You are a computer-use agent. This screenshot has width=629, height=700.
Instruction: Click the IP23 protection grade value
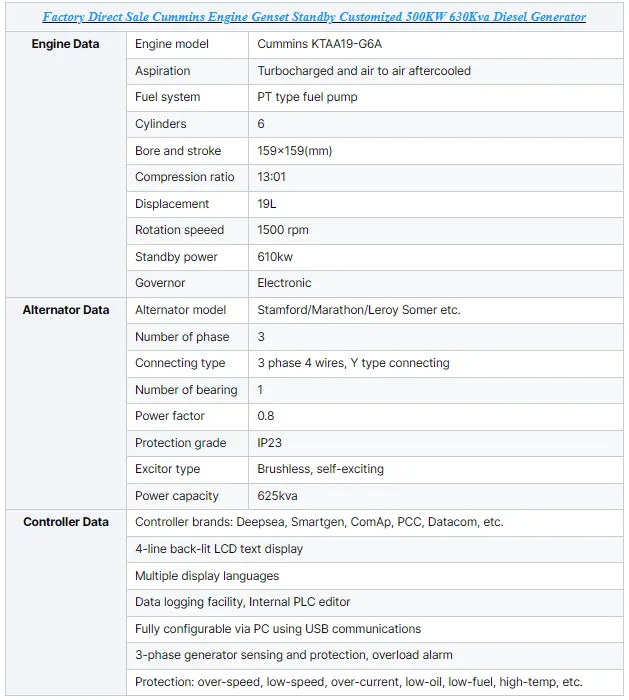tap(269, 443)
